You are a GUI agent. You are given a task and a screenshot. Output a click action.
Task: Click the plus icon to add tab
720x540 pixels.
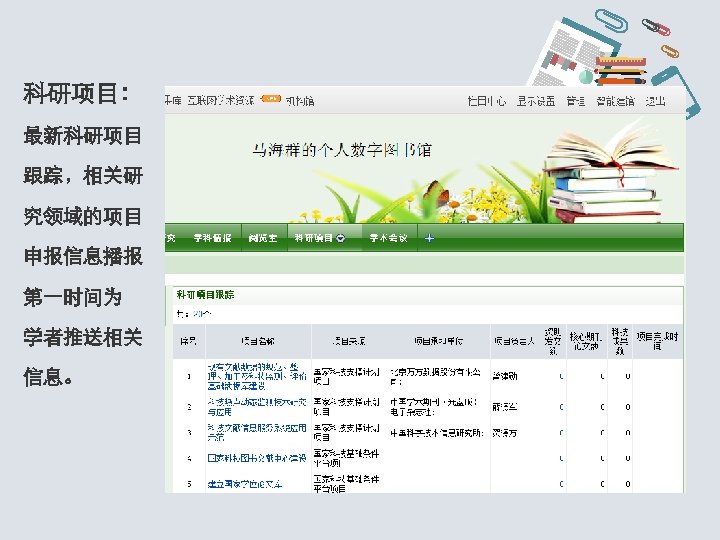(429, 238)
